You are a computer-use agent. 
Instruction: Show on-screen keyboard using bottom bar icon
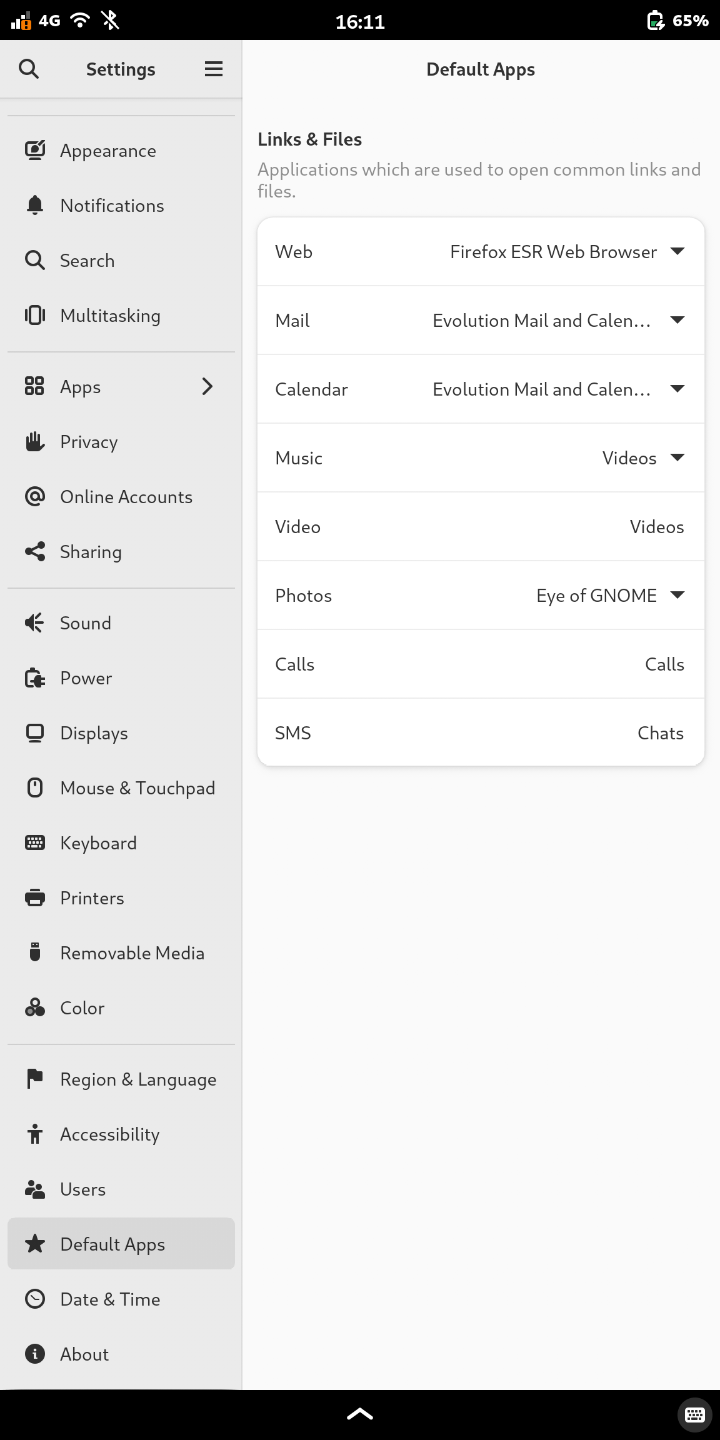pyautogui.click(x=695, y=1414)
